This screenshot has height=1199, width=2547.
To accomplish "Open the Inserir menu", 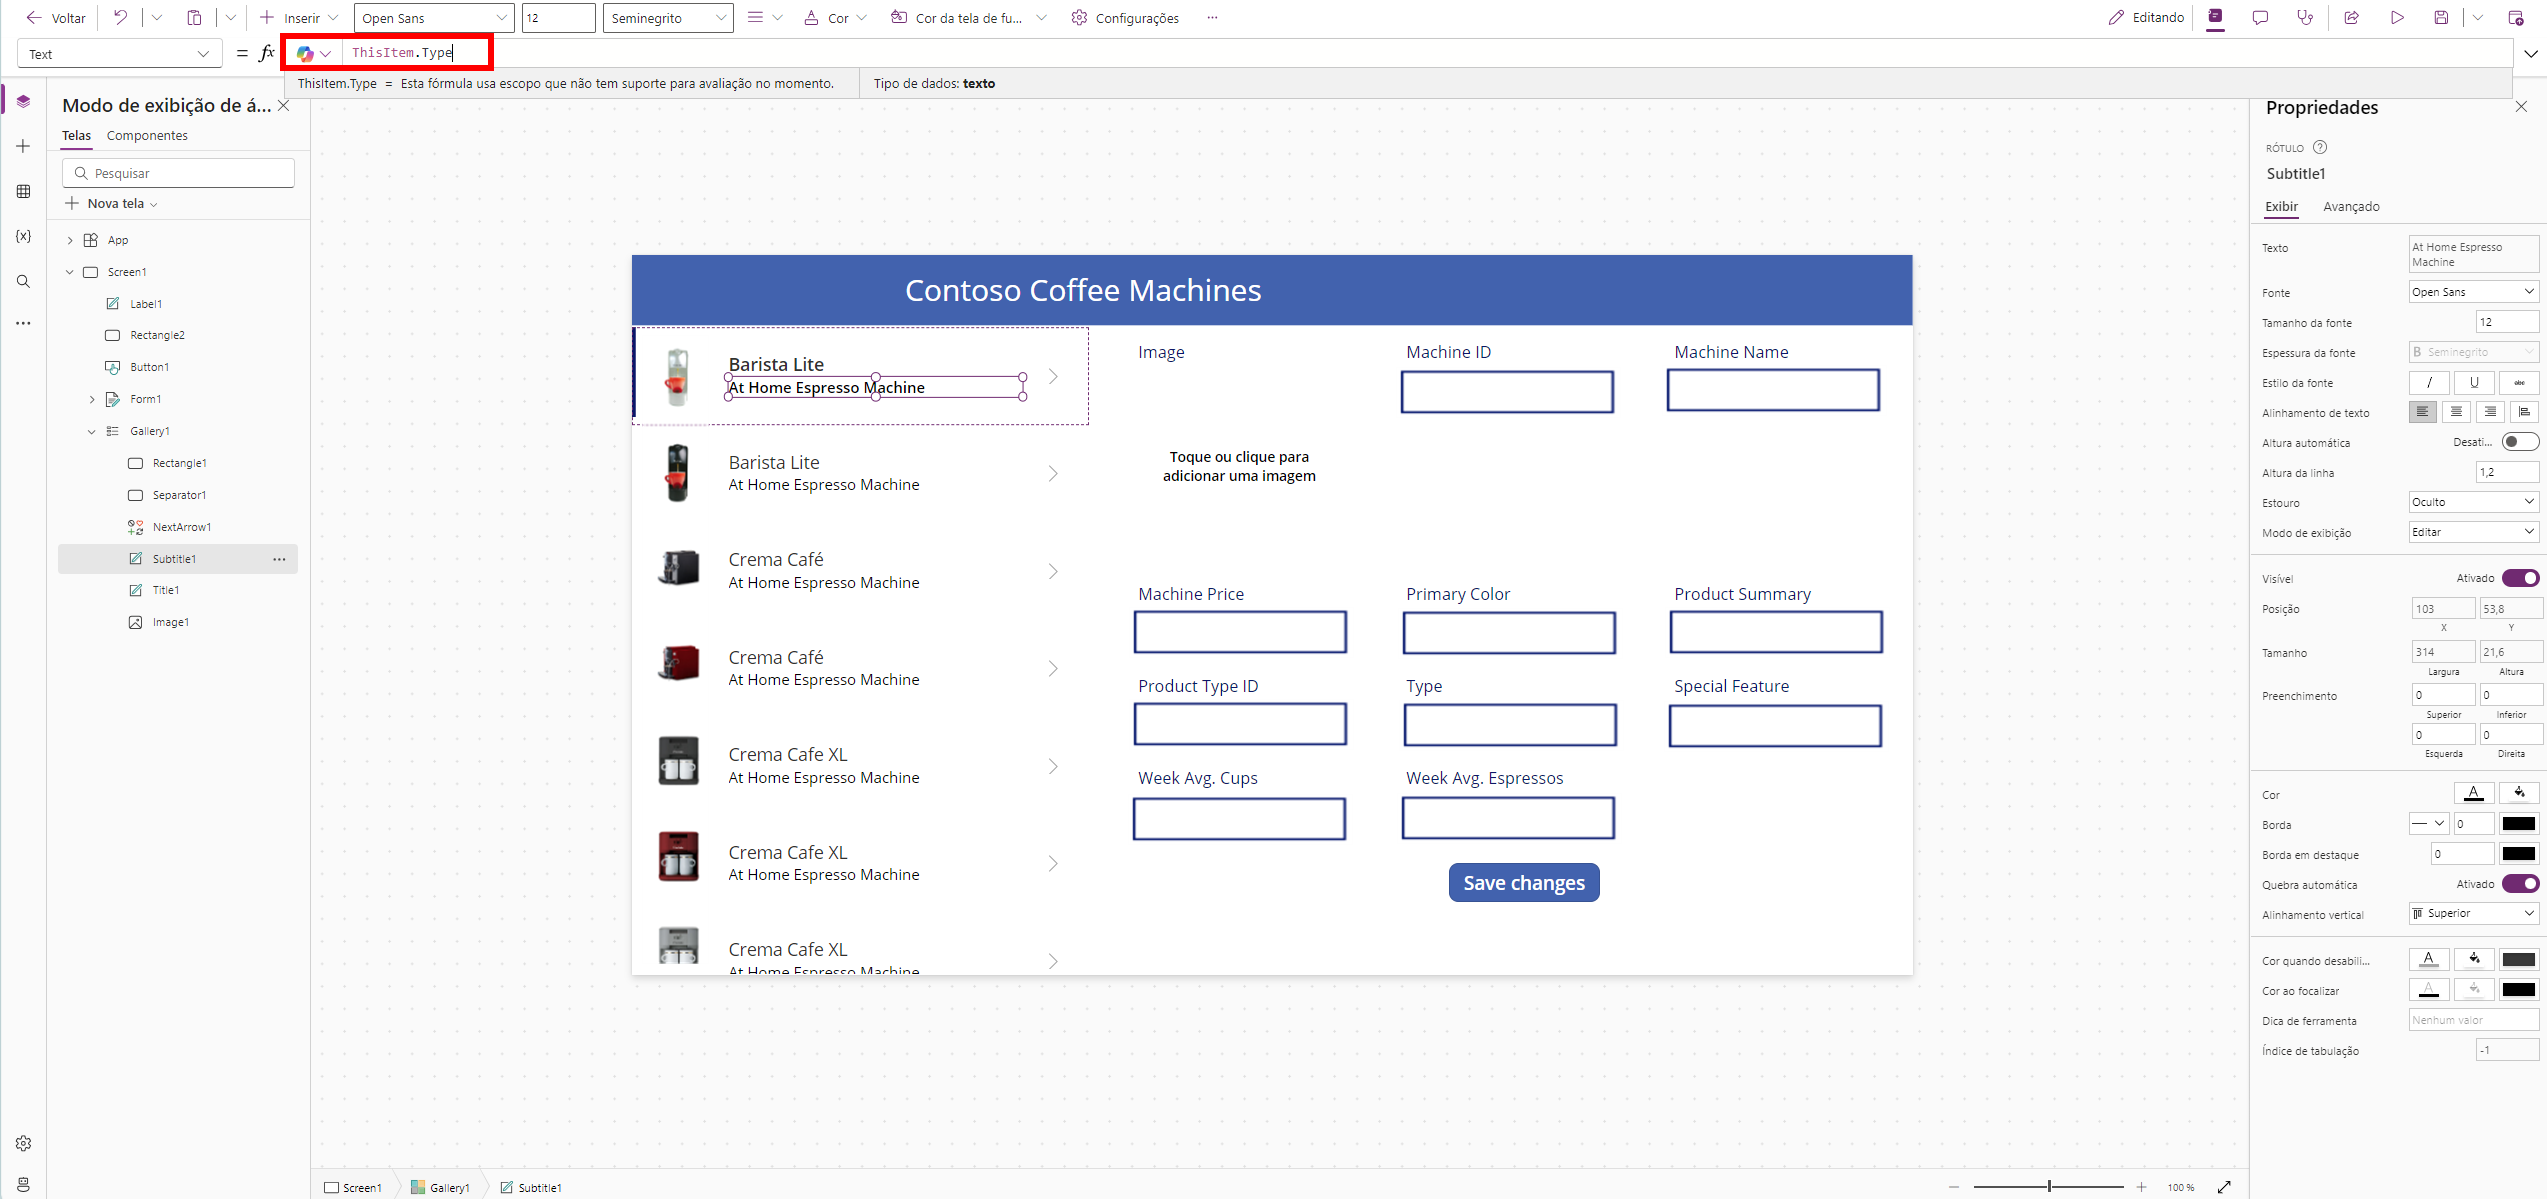I will (x=299, y=18).
